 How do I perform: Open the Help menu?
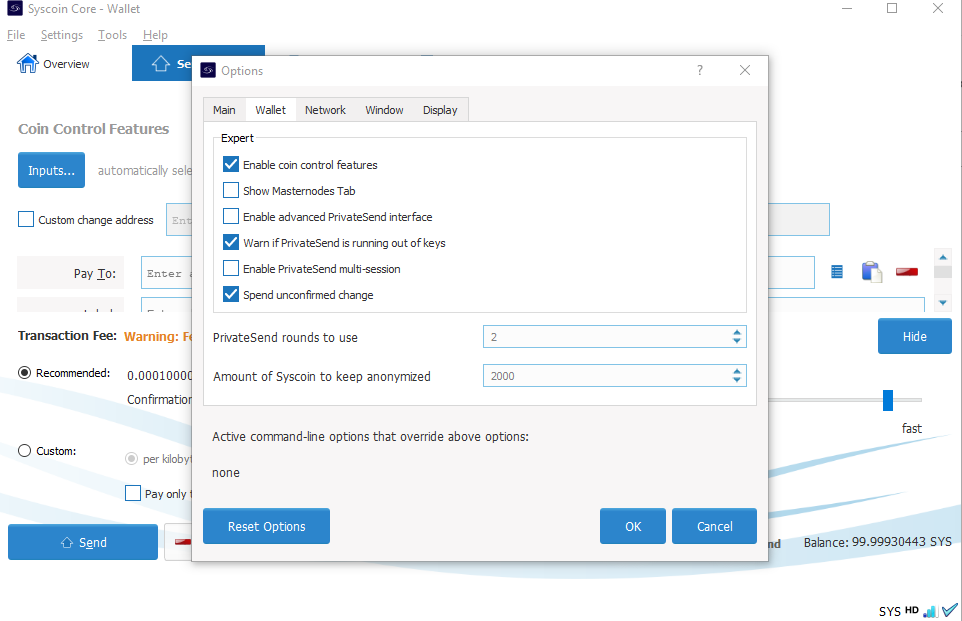pyautogui.click(x=155, y=35)
